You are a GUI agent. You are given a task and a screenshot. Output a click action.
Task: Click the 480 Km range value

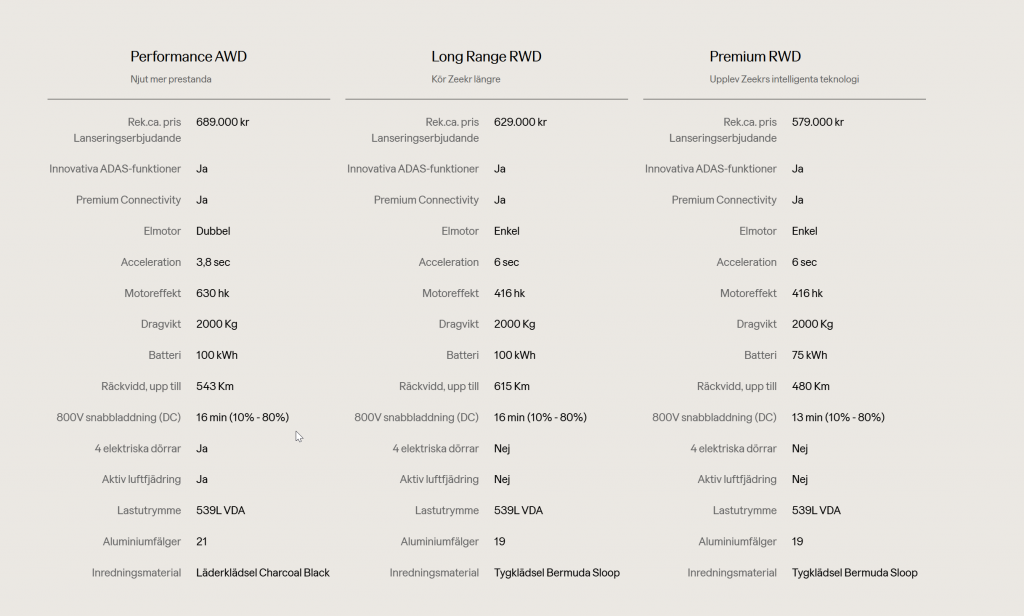pyautogui.click(x=812, y=386)
